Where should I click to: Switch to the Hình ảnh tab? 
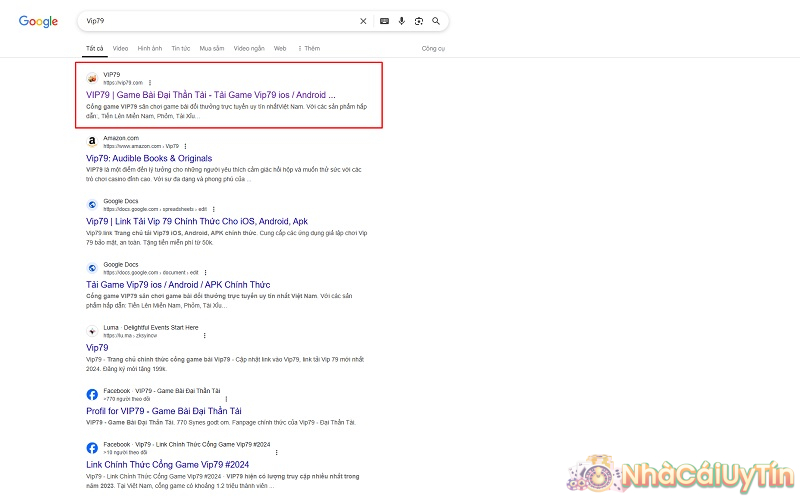pos(150,48)
